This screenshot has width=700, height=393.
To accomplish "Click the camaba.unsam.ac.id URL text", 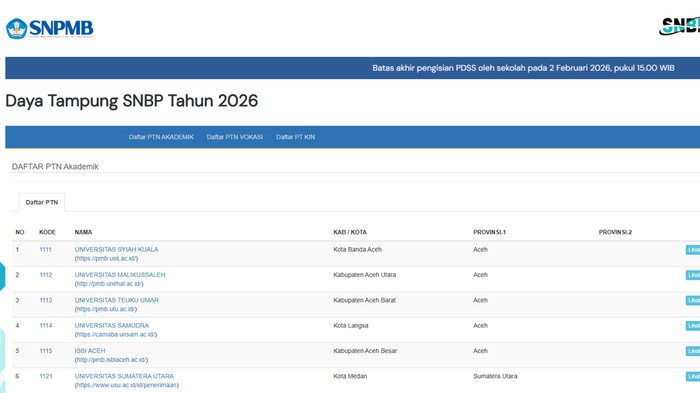I will click(116, 334).
